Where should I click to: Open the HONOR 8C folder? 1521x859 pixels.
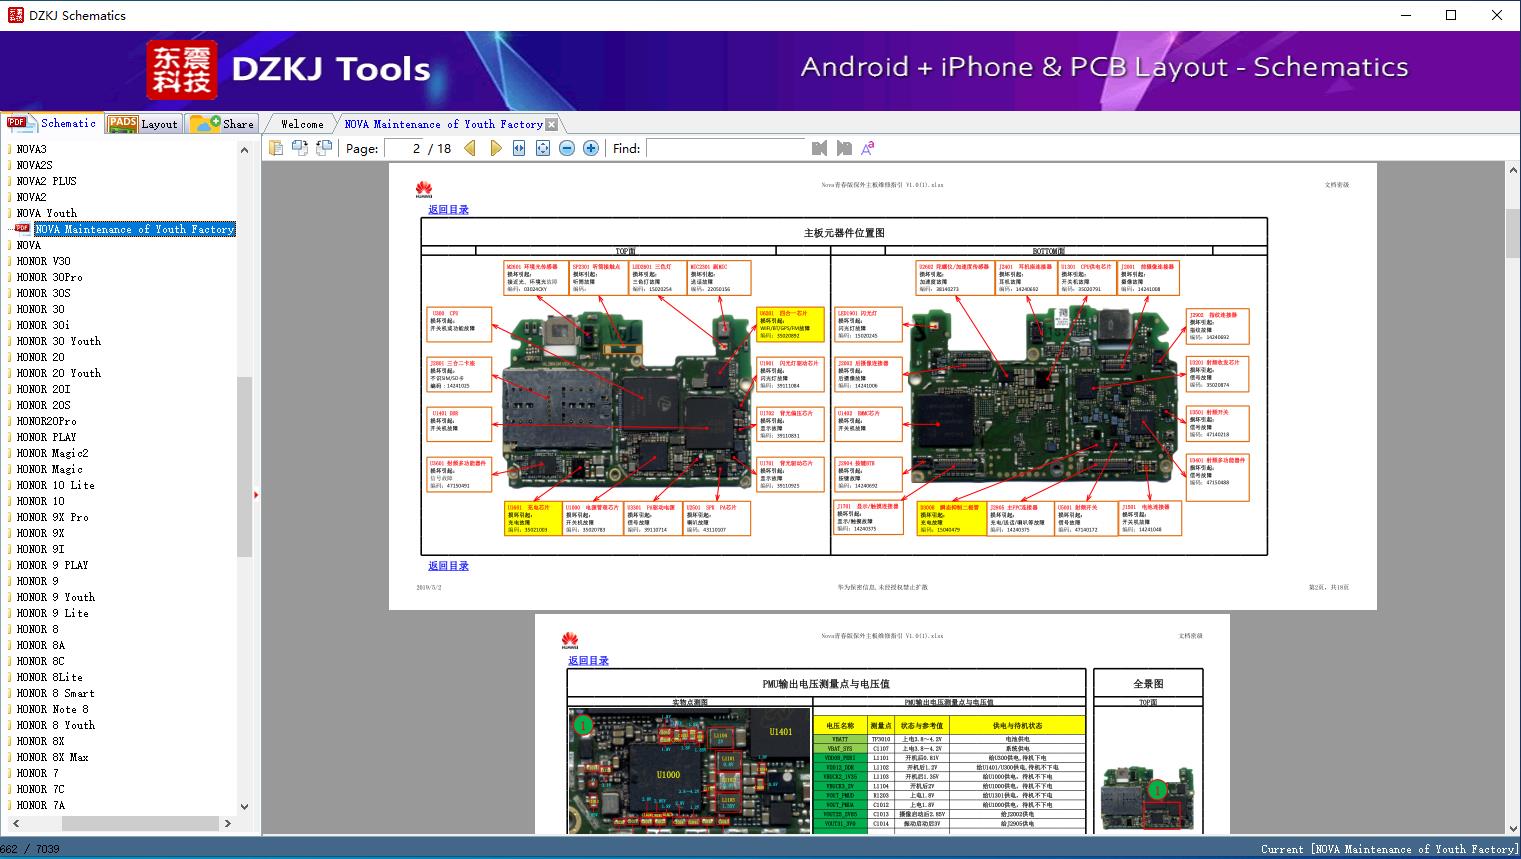(40, 661)
